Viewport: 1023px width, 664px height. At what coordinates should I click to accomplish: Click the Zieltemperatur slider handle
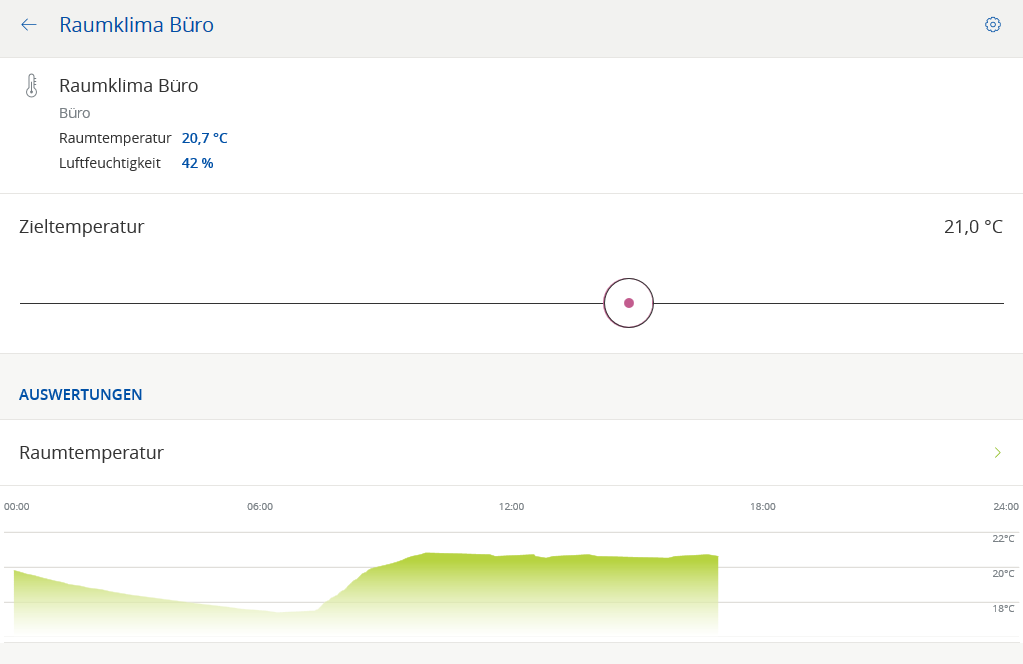(x=628, y=303)
